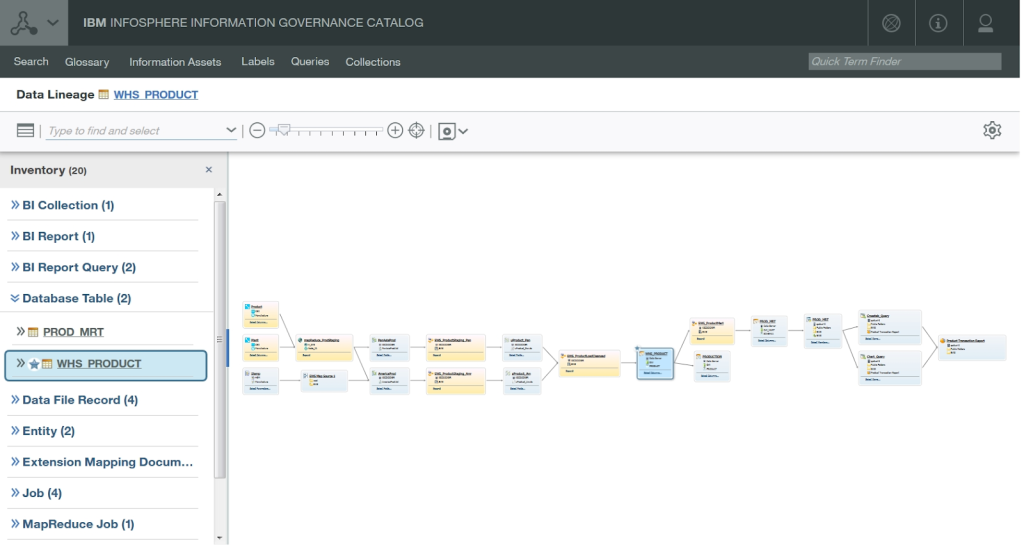Select the Crosstab_Query node in the graph
The height and width of the screenshot is (547, 1024).
[889, 328]
